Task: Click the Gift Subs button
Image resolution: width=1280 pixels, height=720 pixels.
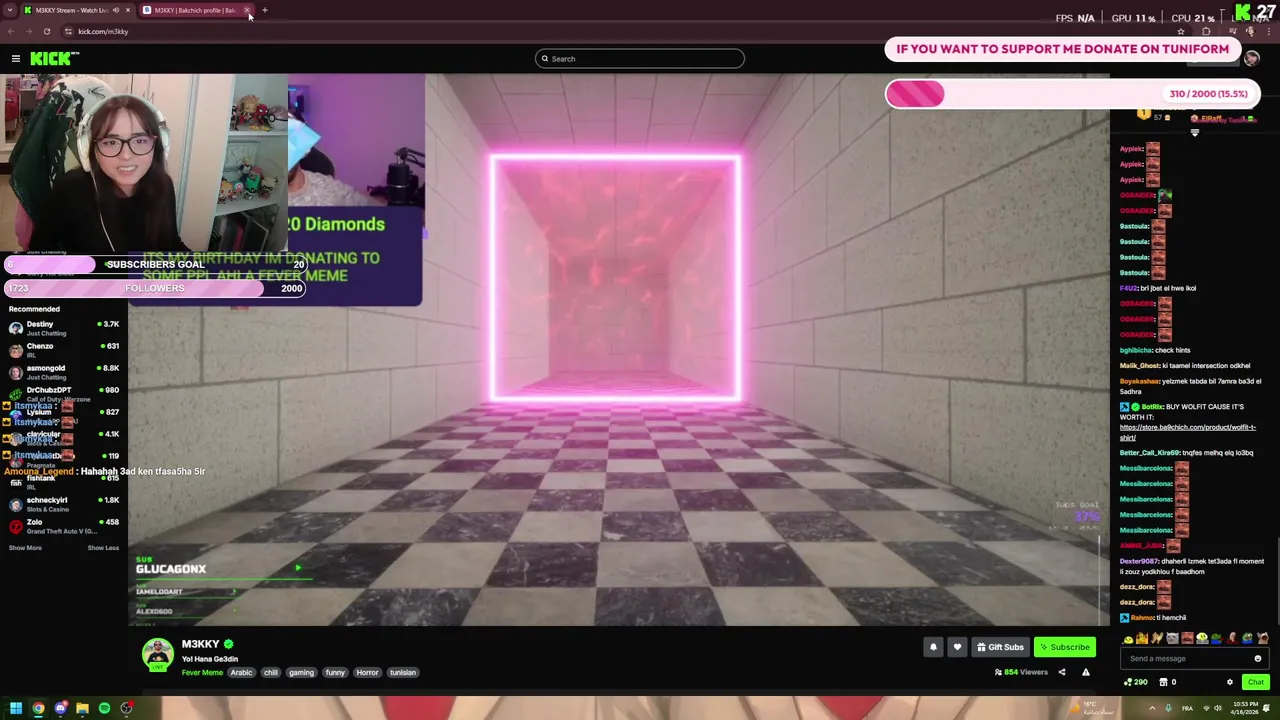Action: click(x=1000, y=647)
